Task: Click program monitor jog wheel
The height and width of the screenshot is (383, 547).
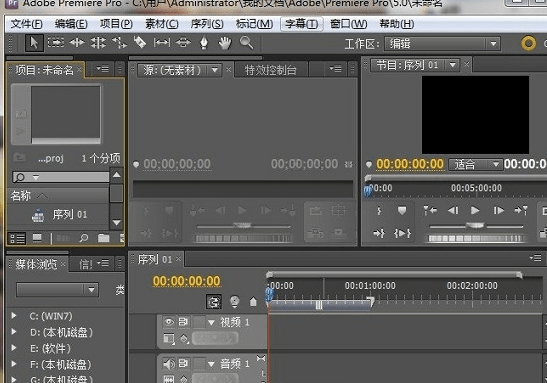Action: 476,239
